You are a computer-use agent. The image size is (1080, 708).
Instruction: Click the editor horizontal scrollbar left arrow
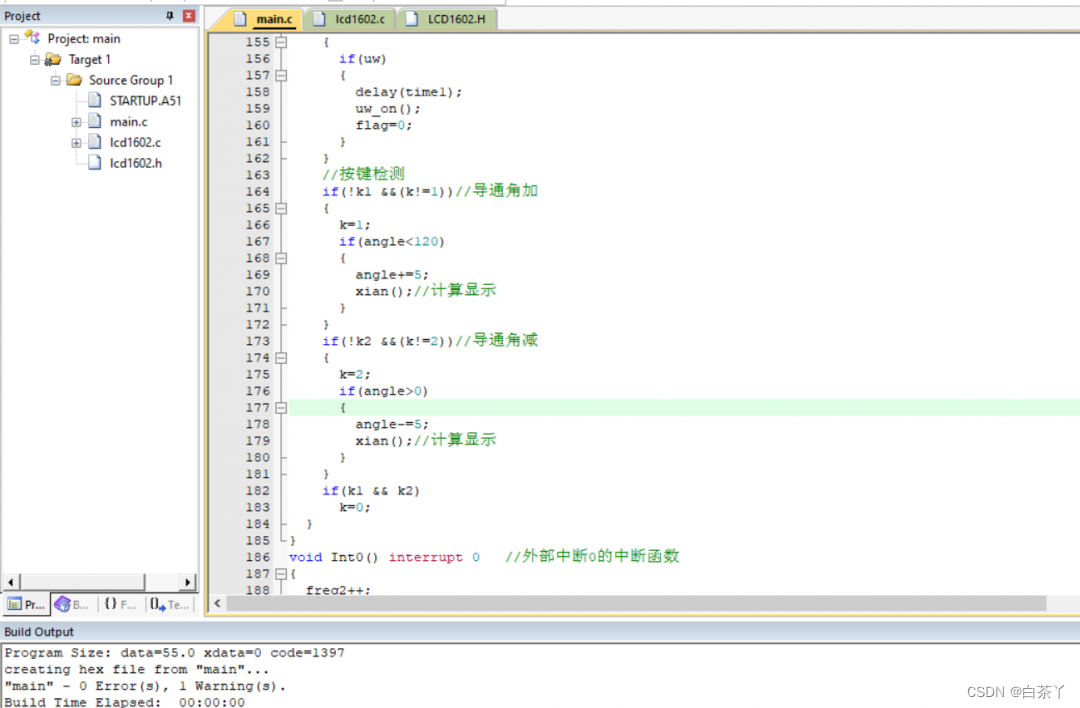[x=217, y=604]
